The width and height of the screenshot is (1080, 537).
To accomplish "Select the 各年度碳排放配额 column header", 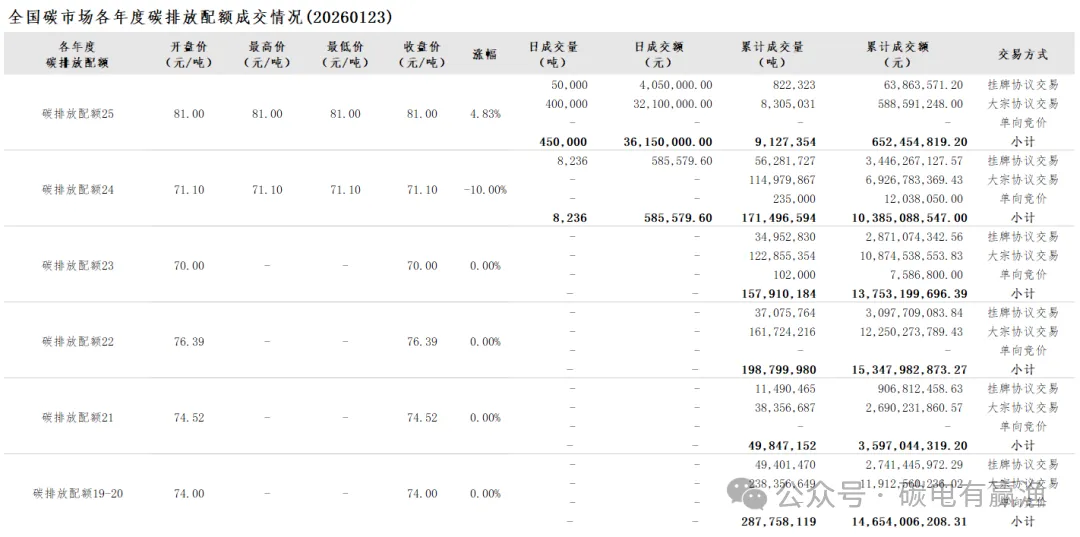I will pyautogui.click(x=77, y=54).
